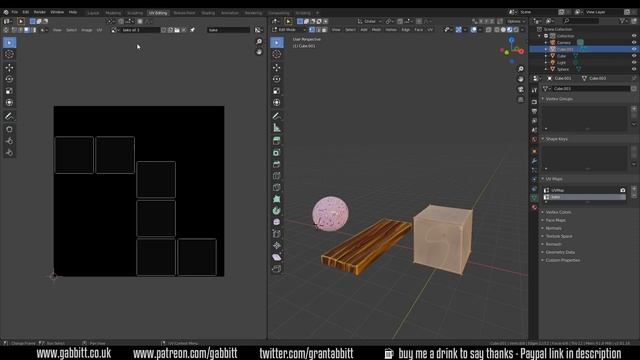Switch to the UV Editing workspace tab
This screenshot has width=640, height=360.
(158, 13)
